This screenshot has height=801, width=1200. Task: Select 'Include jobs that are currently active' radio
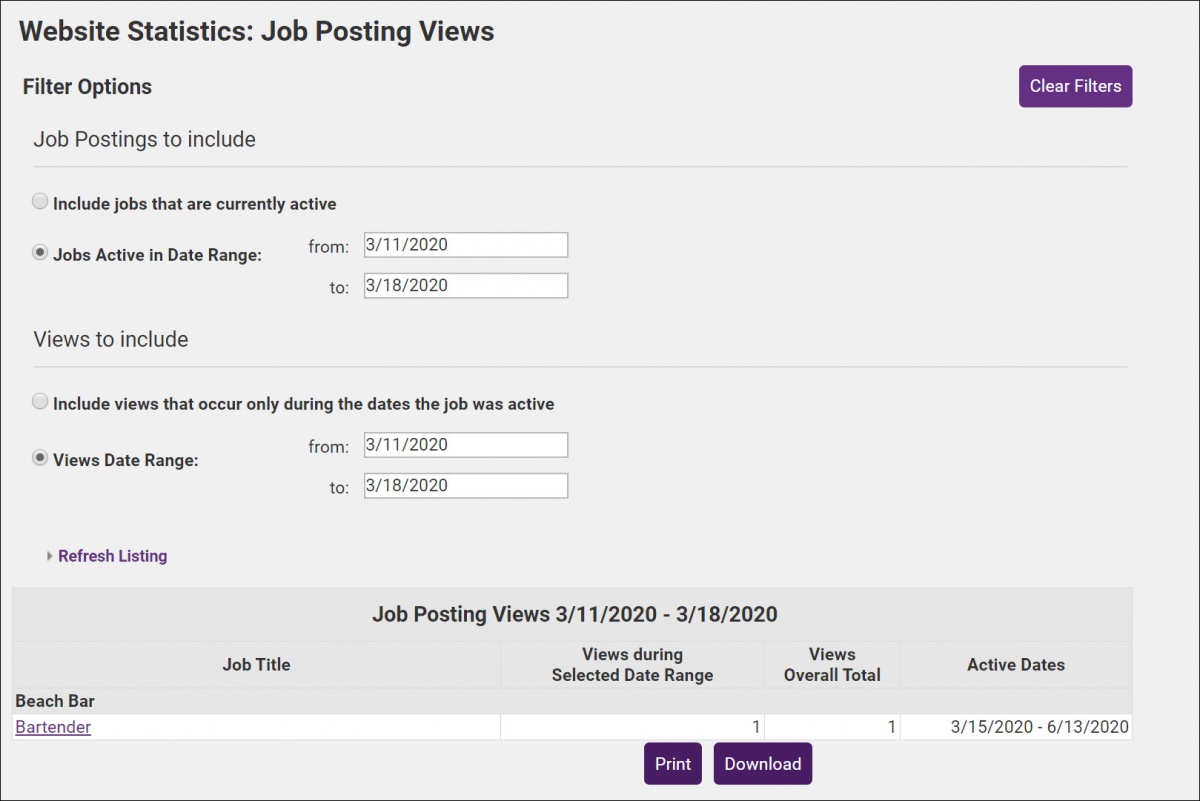[x=40, y=202]
